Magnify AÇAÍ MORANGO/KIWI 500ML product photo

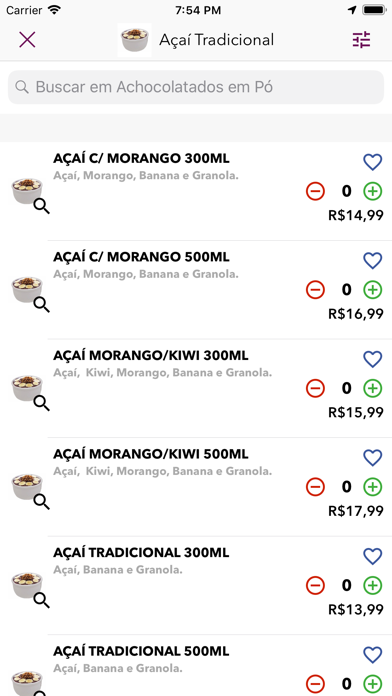point(42,502)
